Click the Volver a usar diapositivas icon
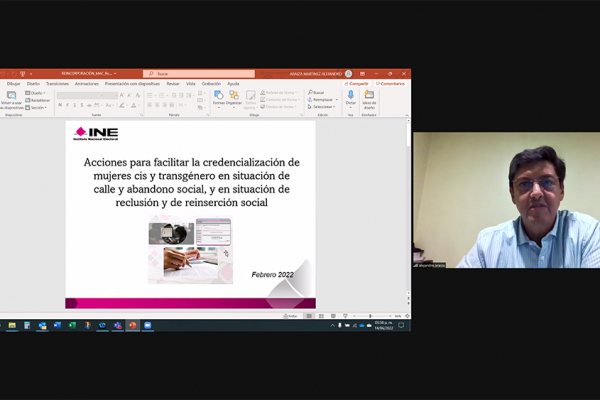The height and width of the screenshot is (400, 600). coord(11,96)
